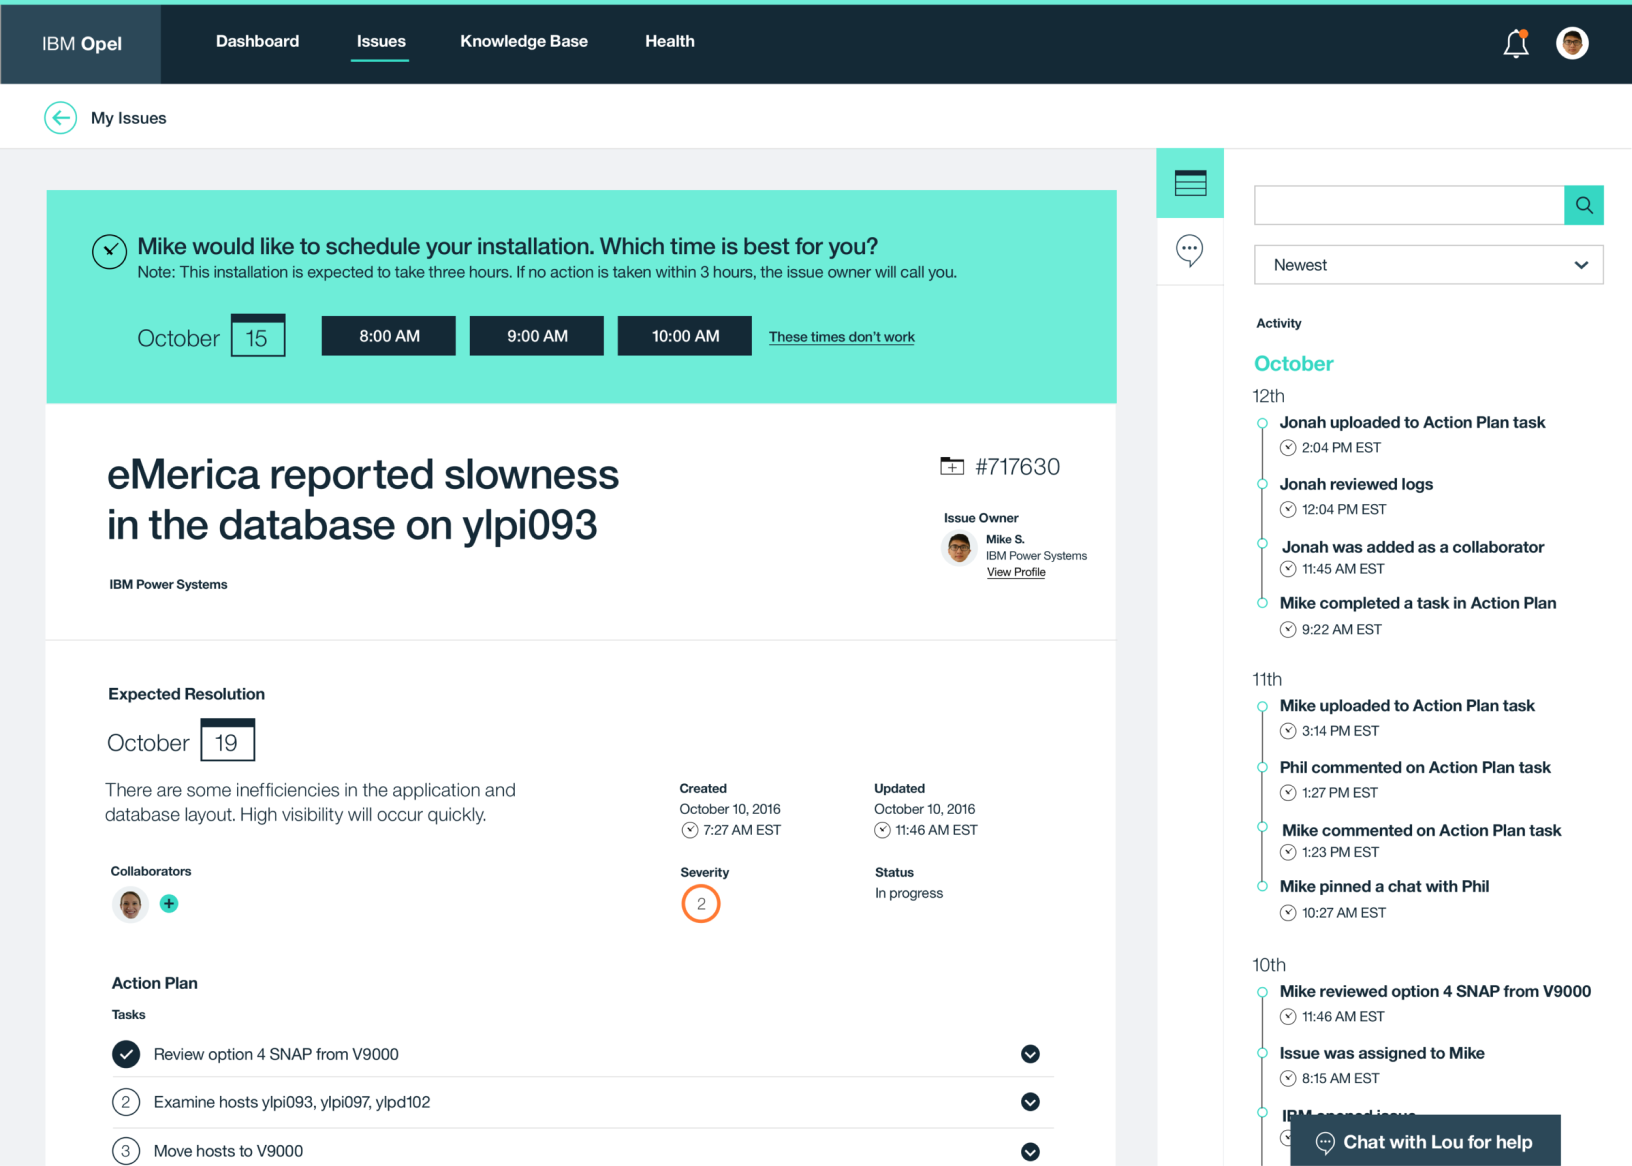The width and height of the screenshot is (1632, 1166).
Task: Click Chat with Lou for help
Action: 1425,1141
